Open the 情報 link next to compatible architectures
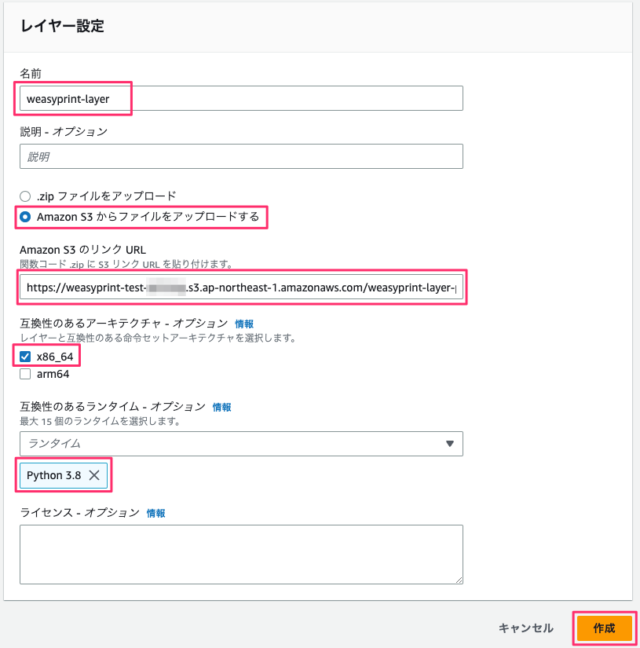Image resolution: width=640 pixels, height=648 pixels. point(244,324)
